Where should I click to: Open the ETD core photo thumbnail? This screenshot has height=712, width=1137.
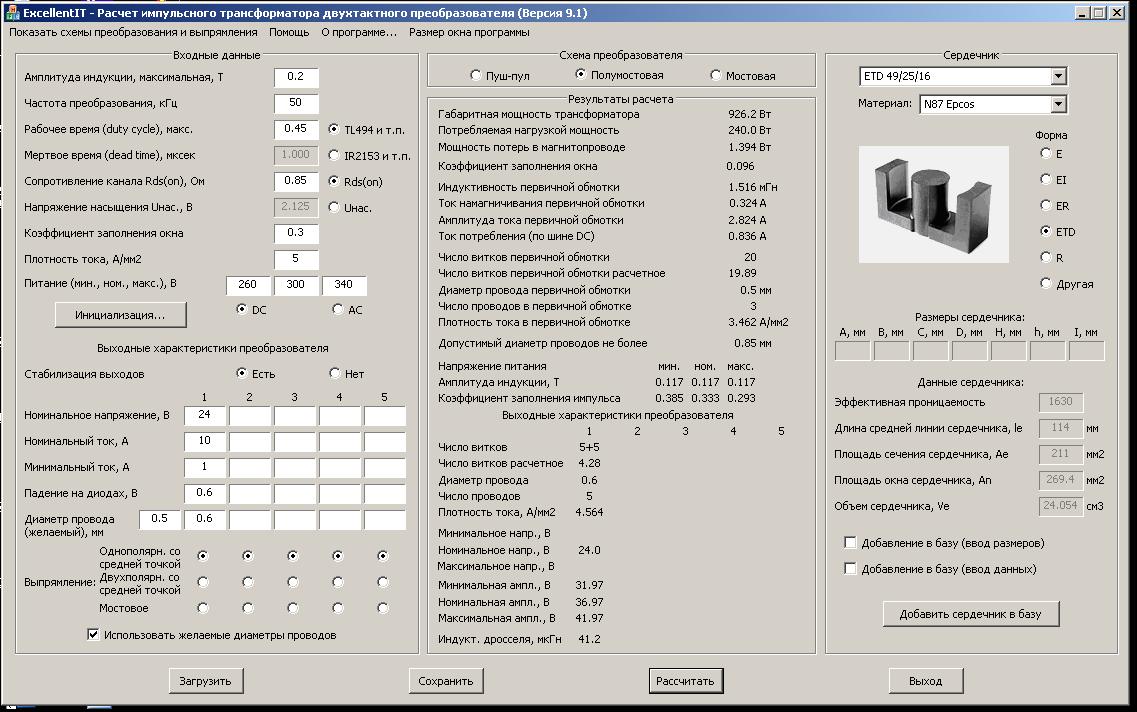click(x=933, y=204)
